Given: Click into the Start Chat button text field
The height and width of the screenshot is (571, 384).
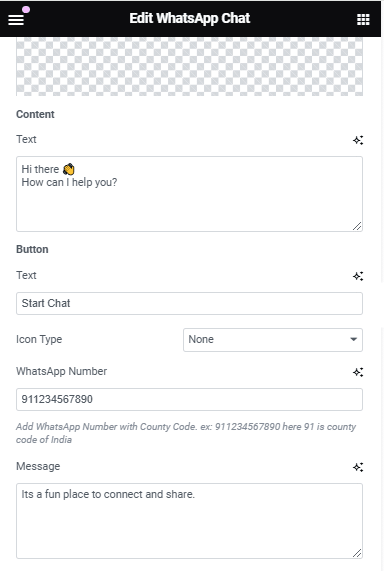Looking at the screenshot, I should click(189, 303).
